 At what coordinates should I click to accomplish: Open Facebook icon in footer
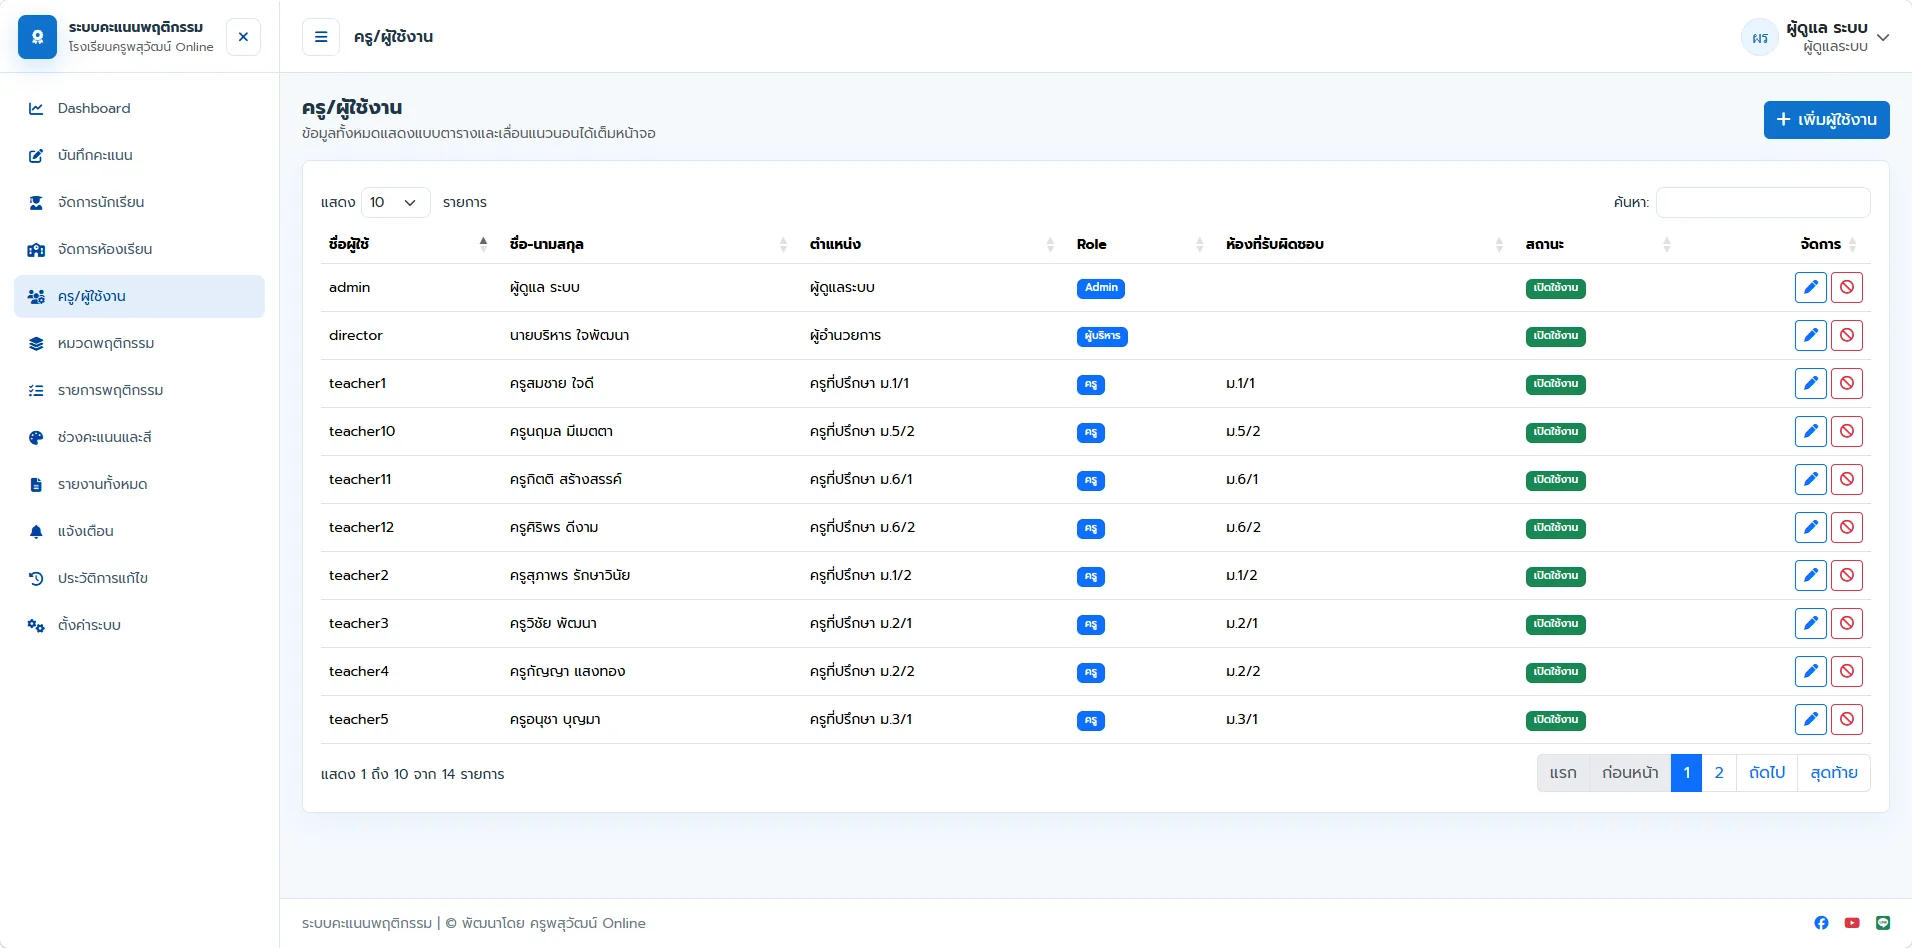tap(1821, 923)
